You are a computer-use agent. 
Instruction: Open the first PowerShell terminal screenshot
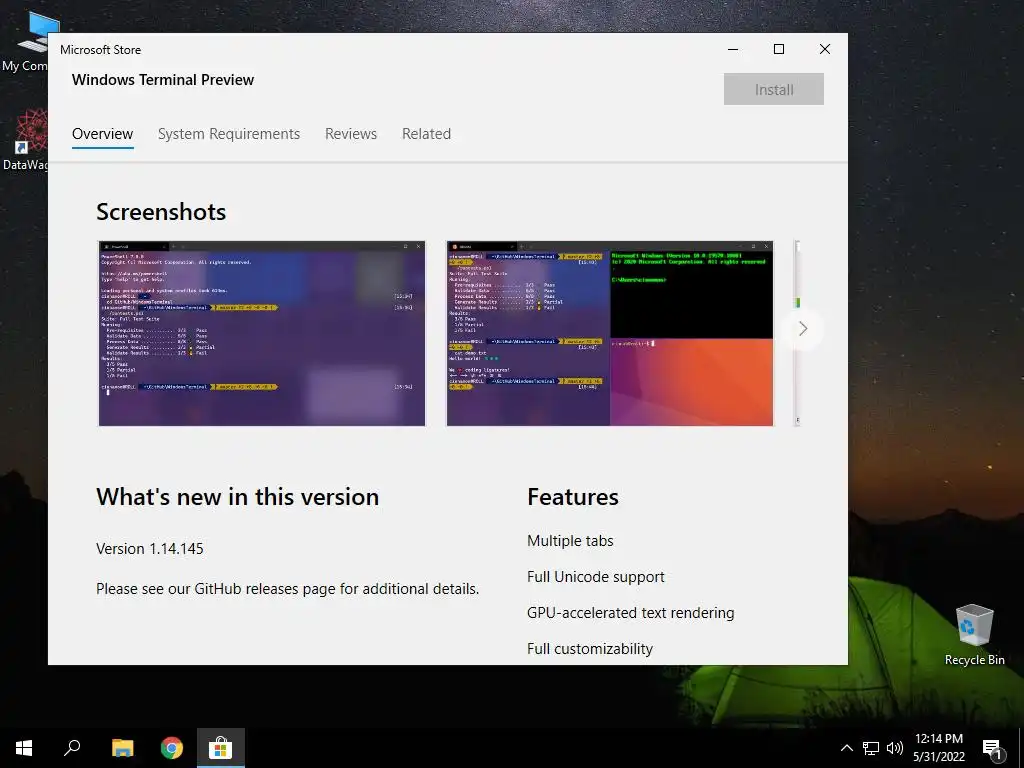click(x=262, y=333)
